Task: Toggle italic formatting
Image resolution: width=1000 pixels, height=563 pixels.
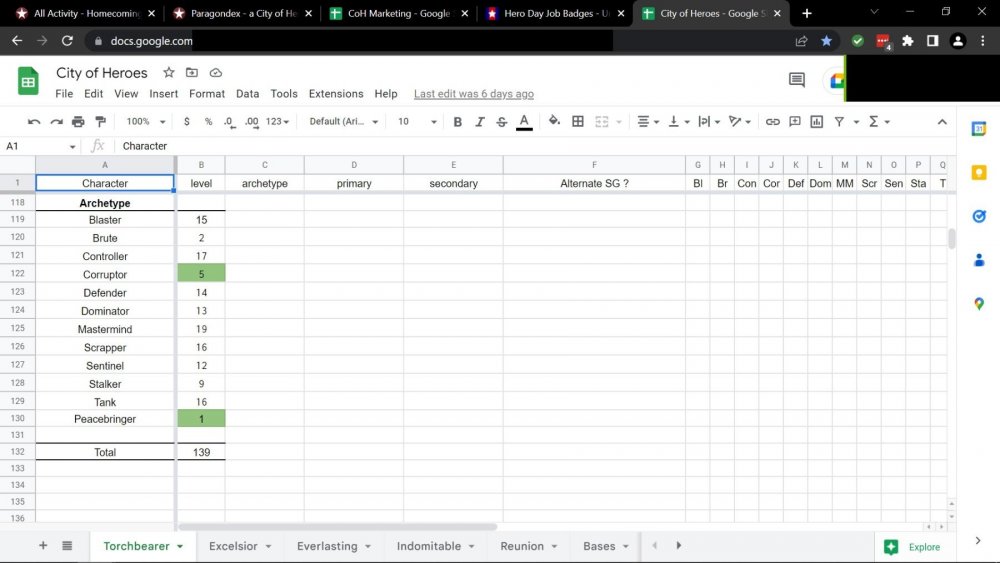Action: tap(480, 121)
